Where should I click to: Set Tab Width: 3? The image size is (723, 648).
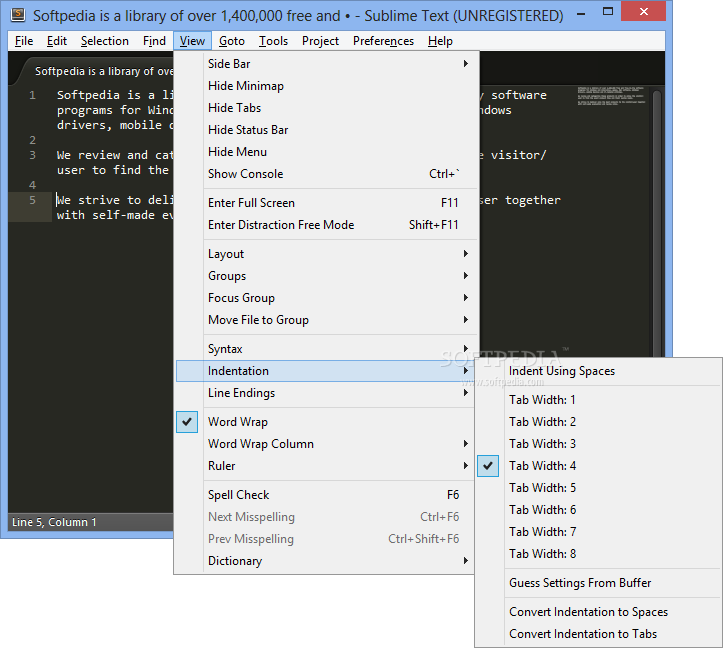coord(598,444)
